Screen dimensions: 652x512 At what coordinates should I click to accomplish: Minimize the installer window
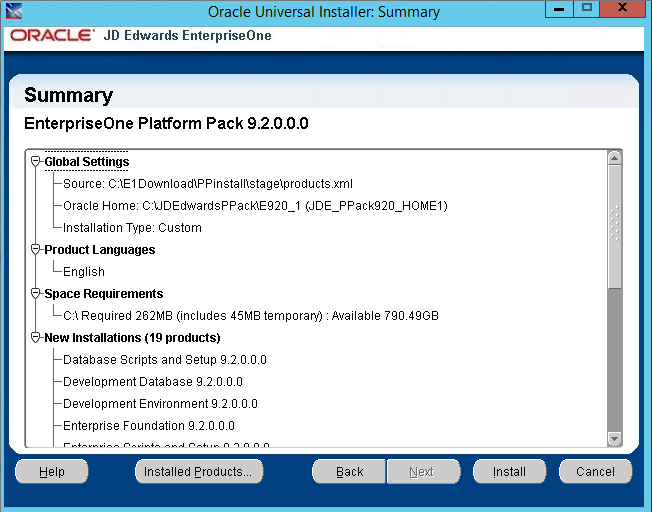pos(559,9)
